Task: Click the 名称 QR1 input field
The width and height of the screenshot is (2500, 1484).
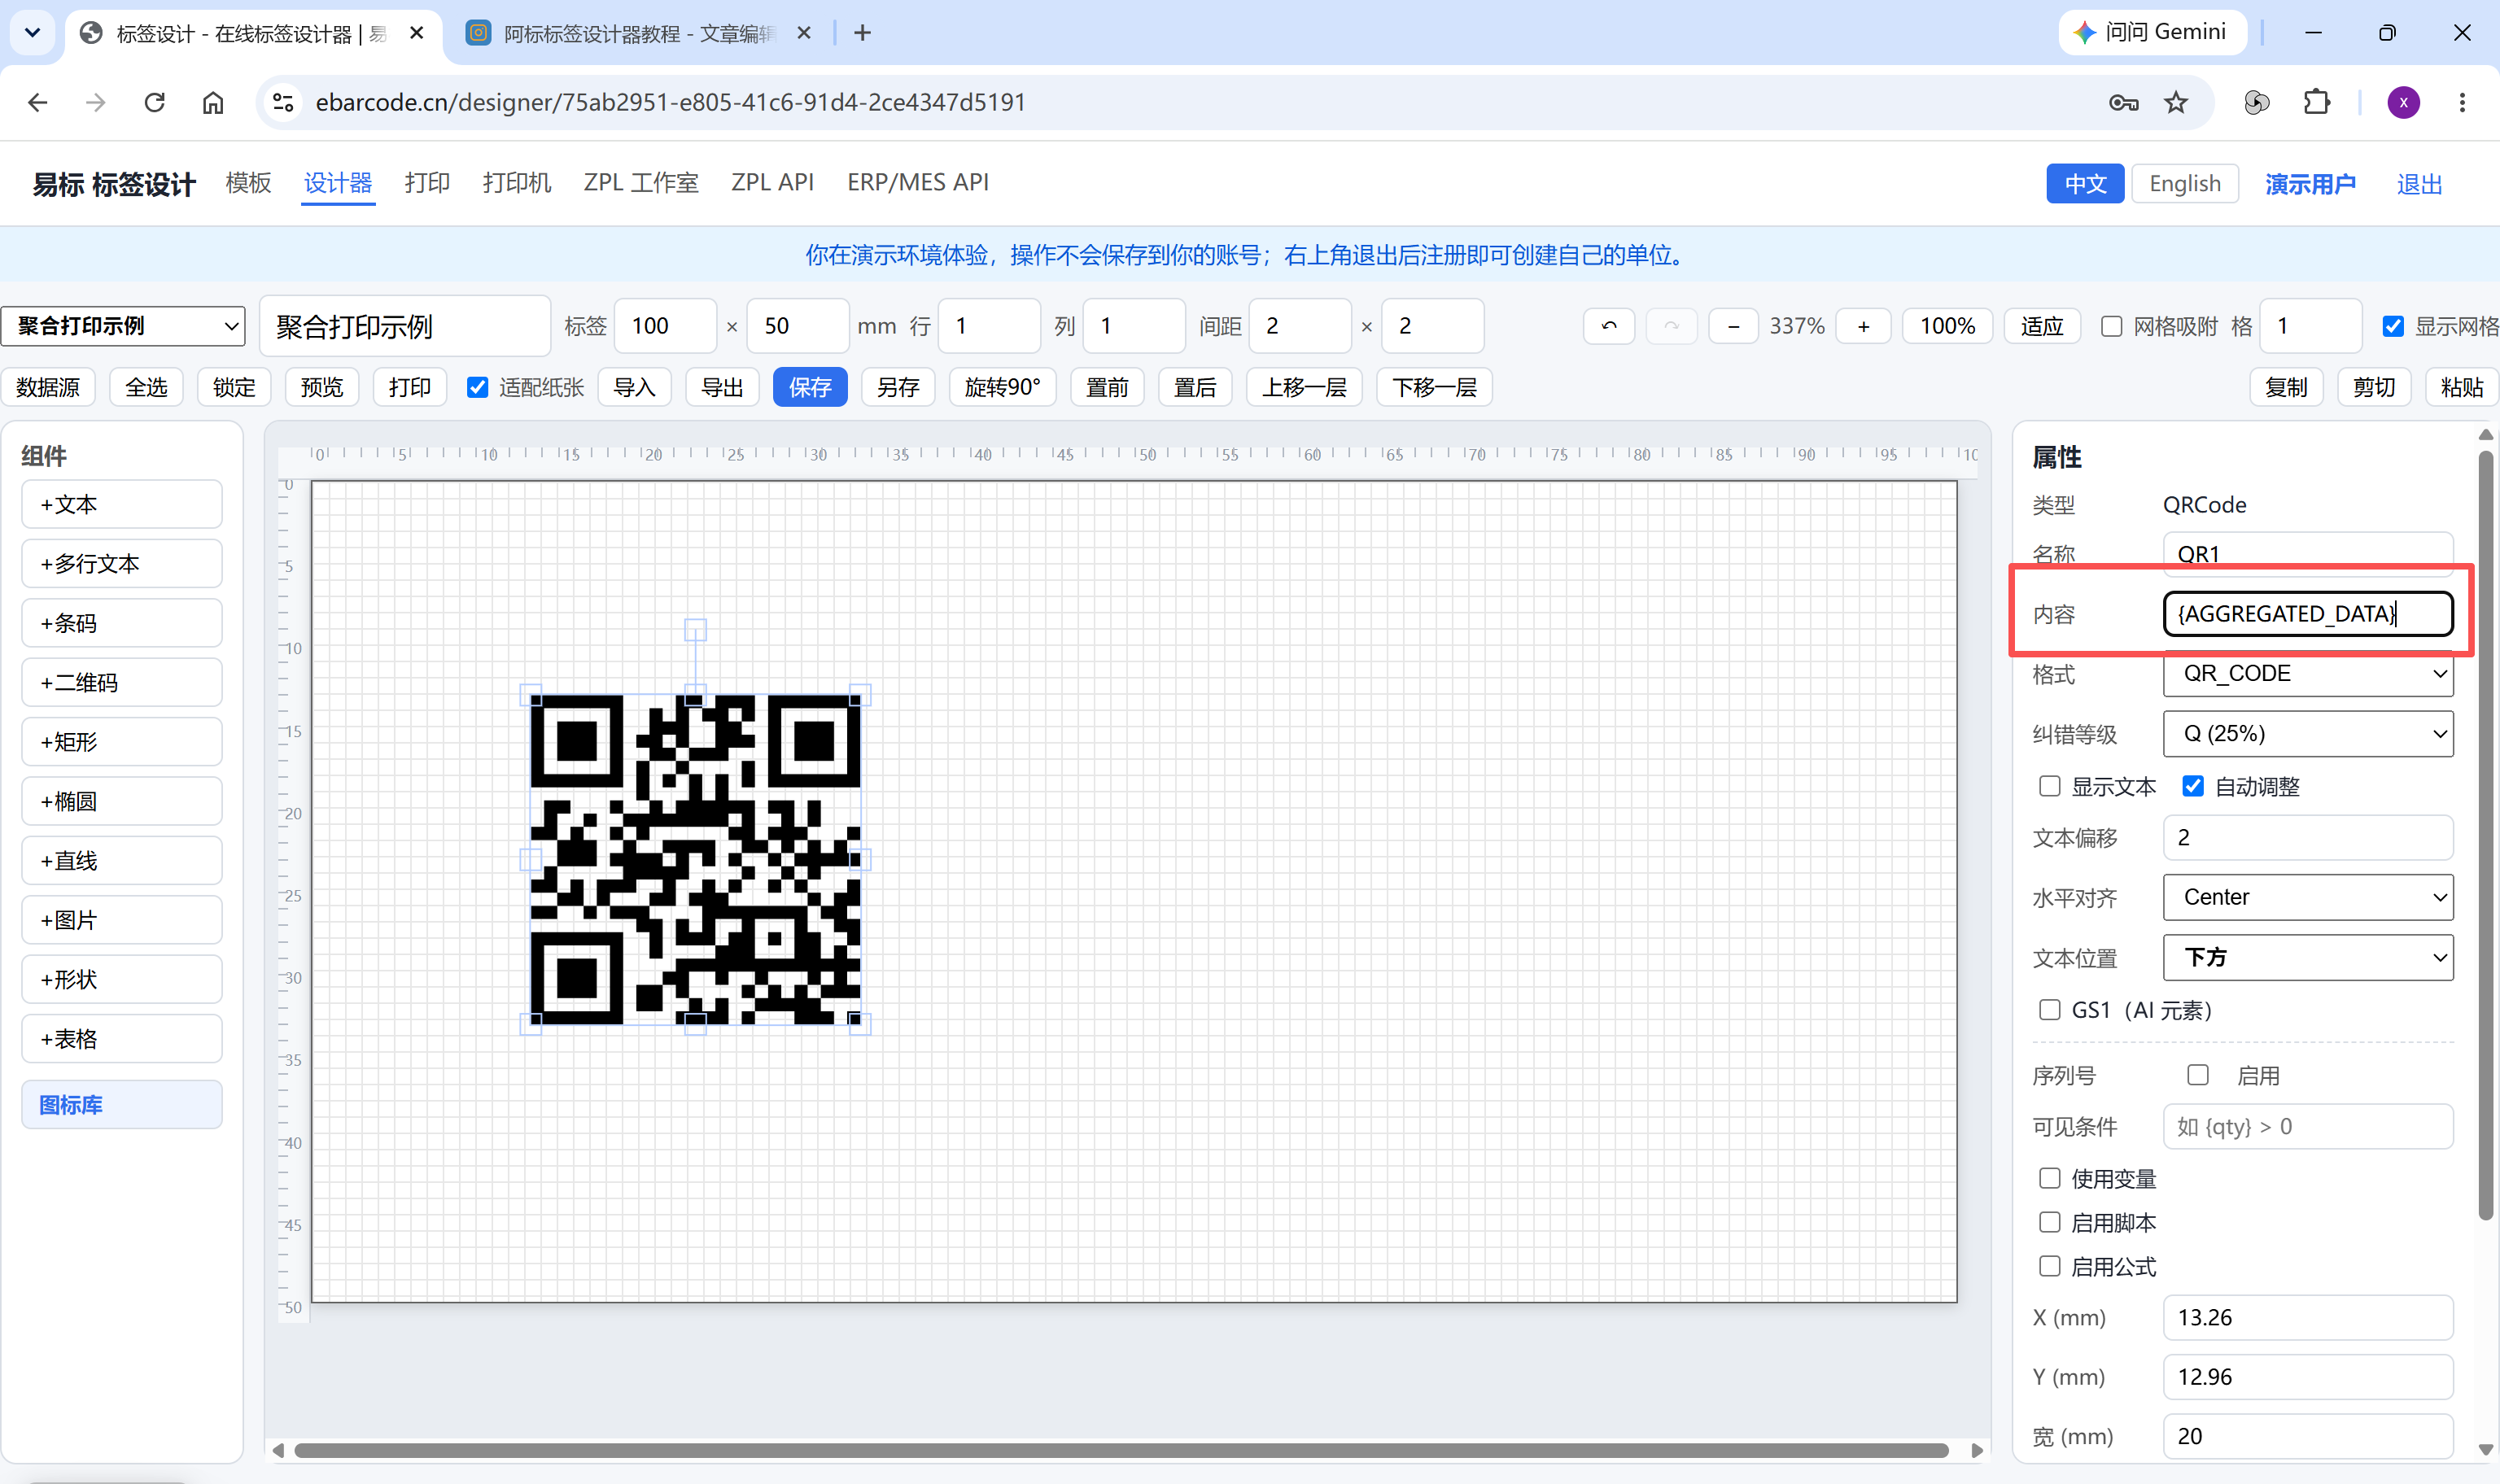Action: tap(2308, 554)
